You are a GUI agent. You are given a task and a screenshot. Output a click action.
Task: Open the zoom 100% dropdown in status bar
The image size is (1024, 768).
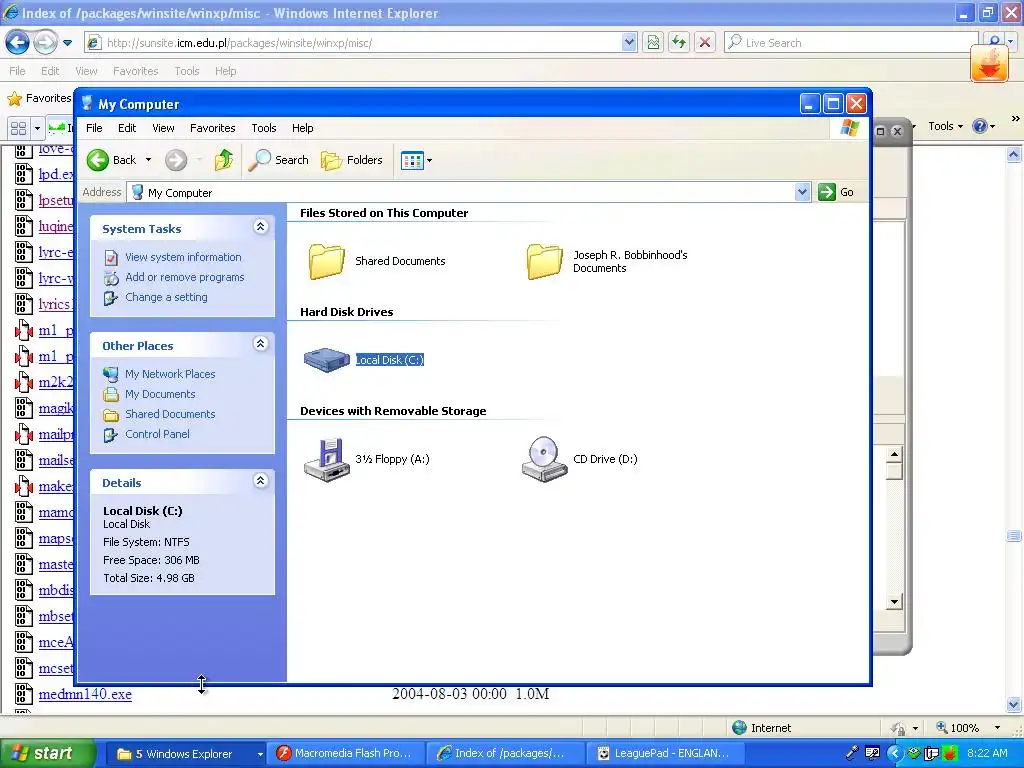pyautogui.click(x=997, y=728)
